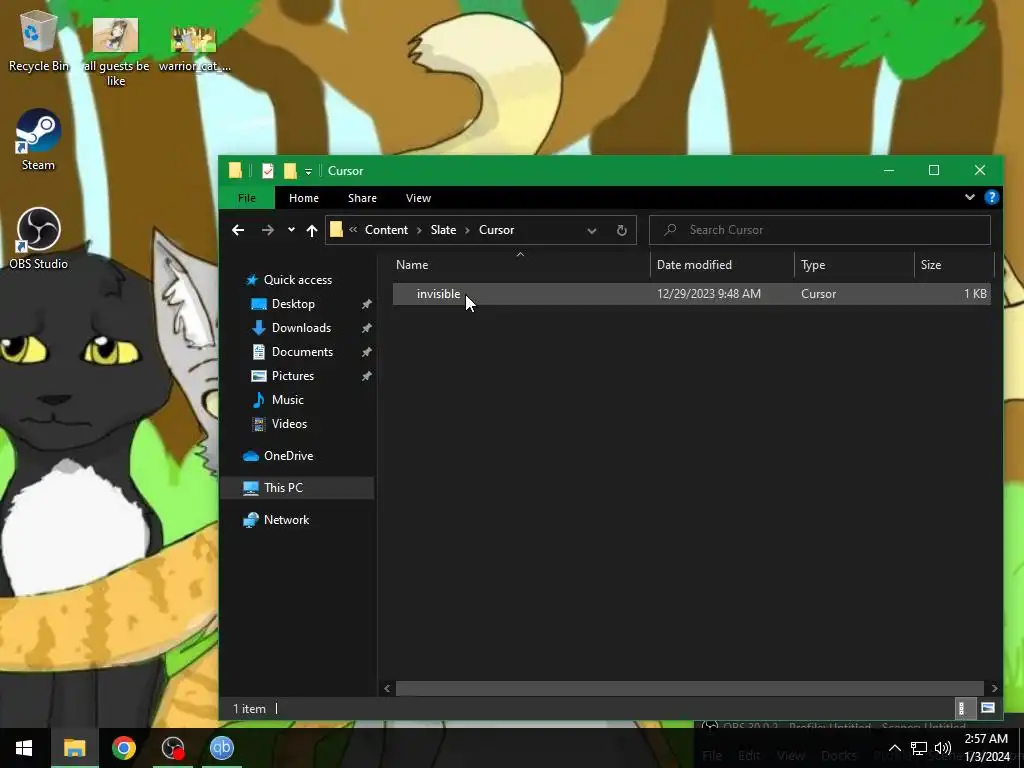1024x768 pixels.
Task: Click the horizontal scrollbar in the file list
Action: point(690,688)
